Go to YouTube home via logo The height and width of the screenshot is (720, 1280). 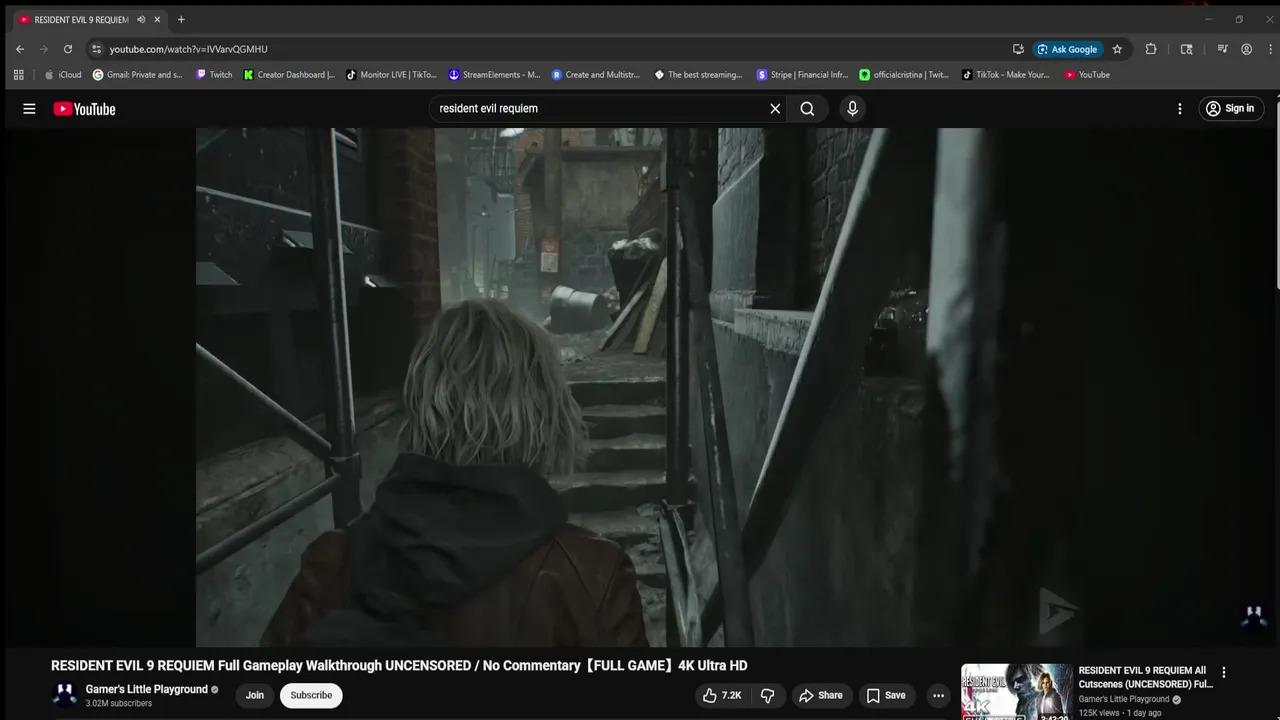(x=85, y=109)
